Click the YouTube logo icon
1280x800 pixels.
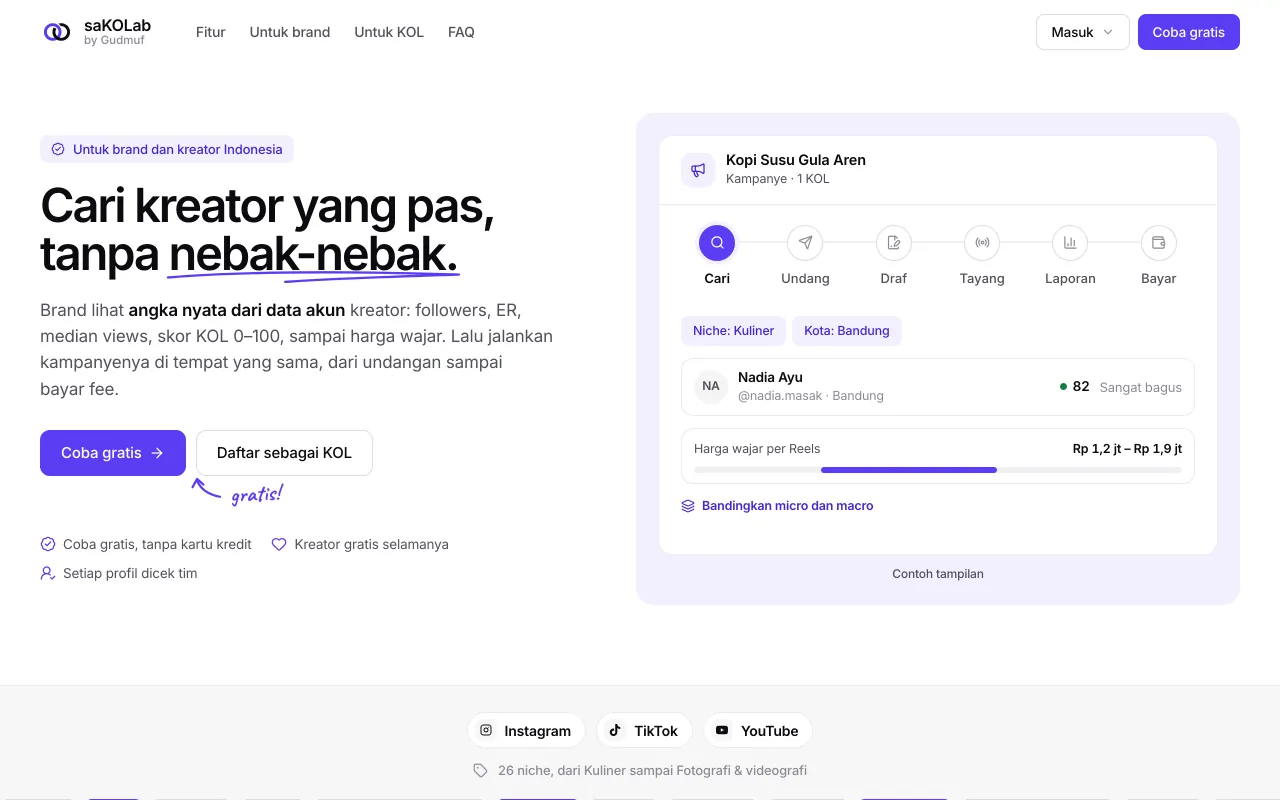(x=722, y=730)
